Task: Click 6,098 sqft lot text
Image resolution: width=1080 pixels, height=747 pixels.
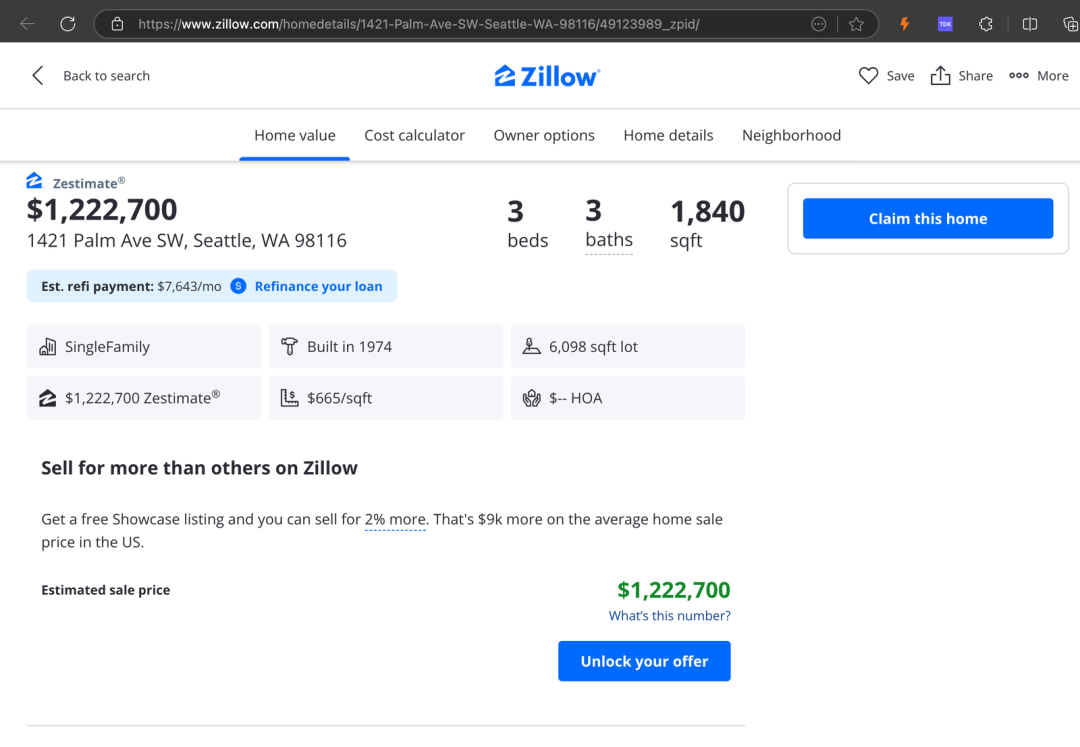Action: [x=593, y=347]
